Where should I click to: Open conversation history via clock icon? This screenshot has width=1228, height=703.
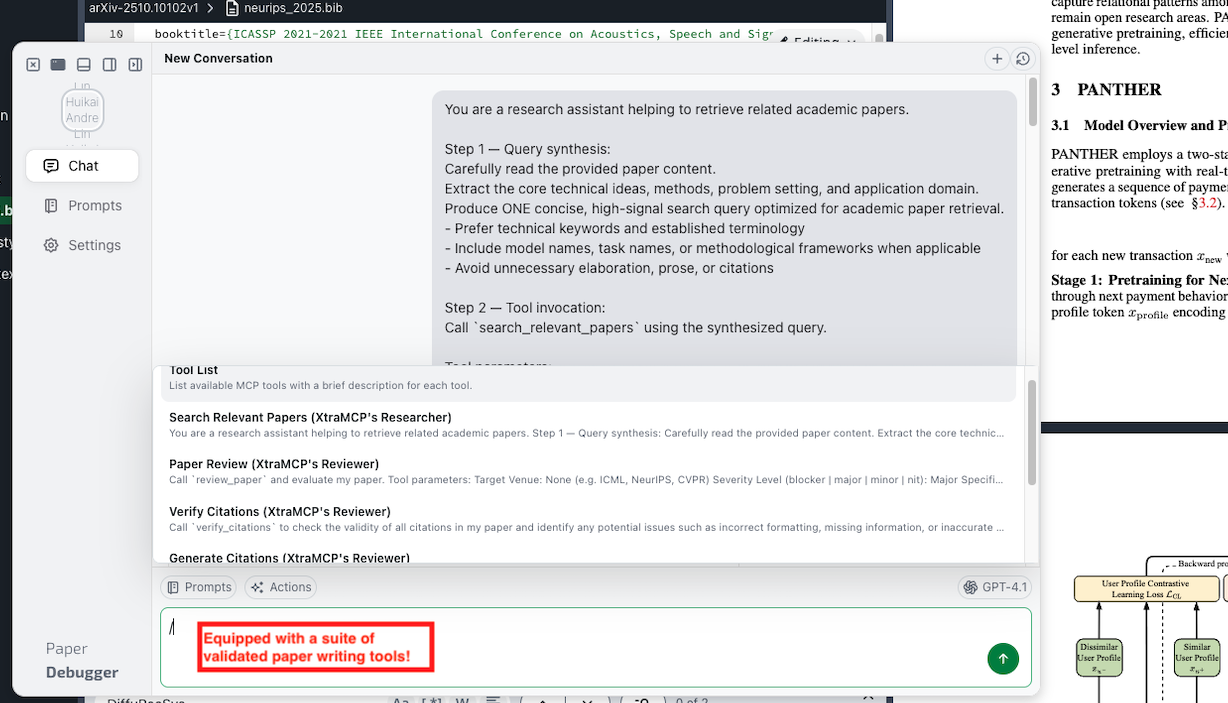[x=1021, y=58]
